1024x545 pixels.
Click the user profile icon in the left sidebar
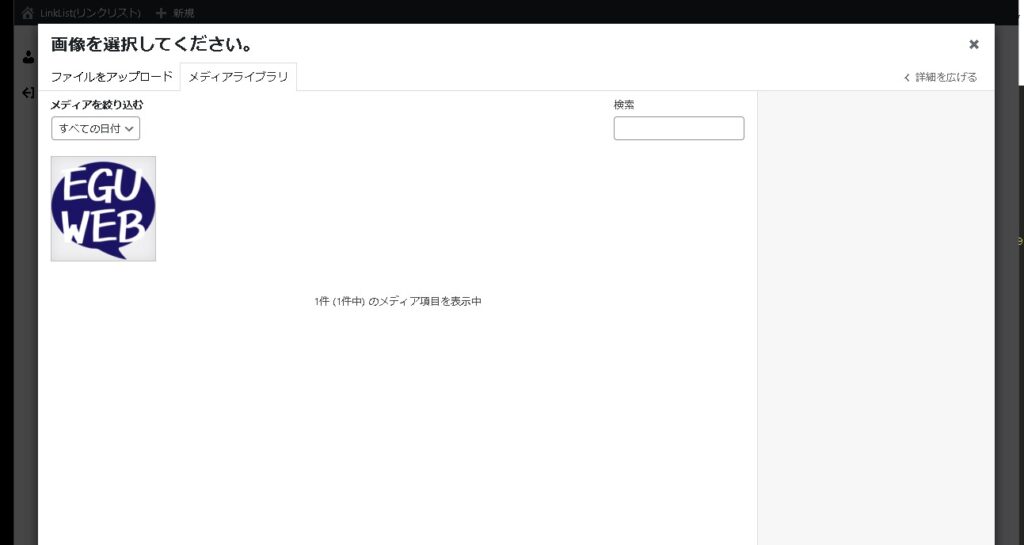(28, 57)
